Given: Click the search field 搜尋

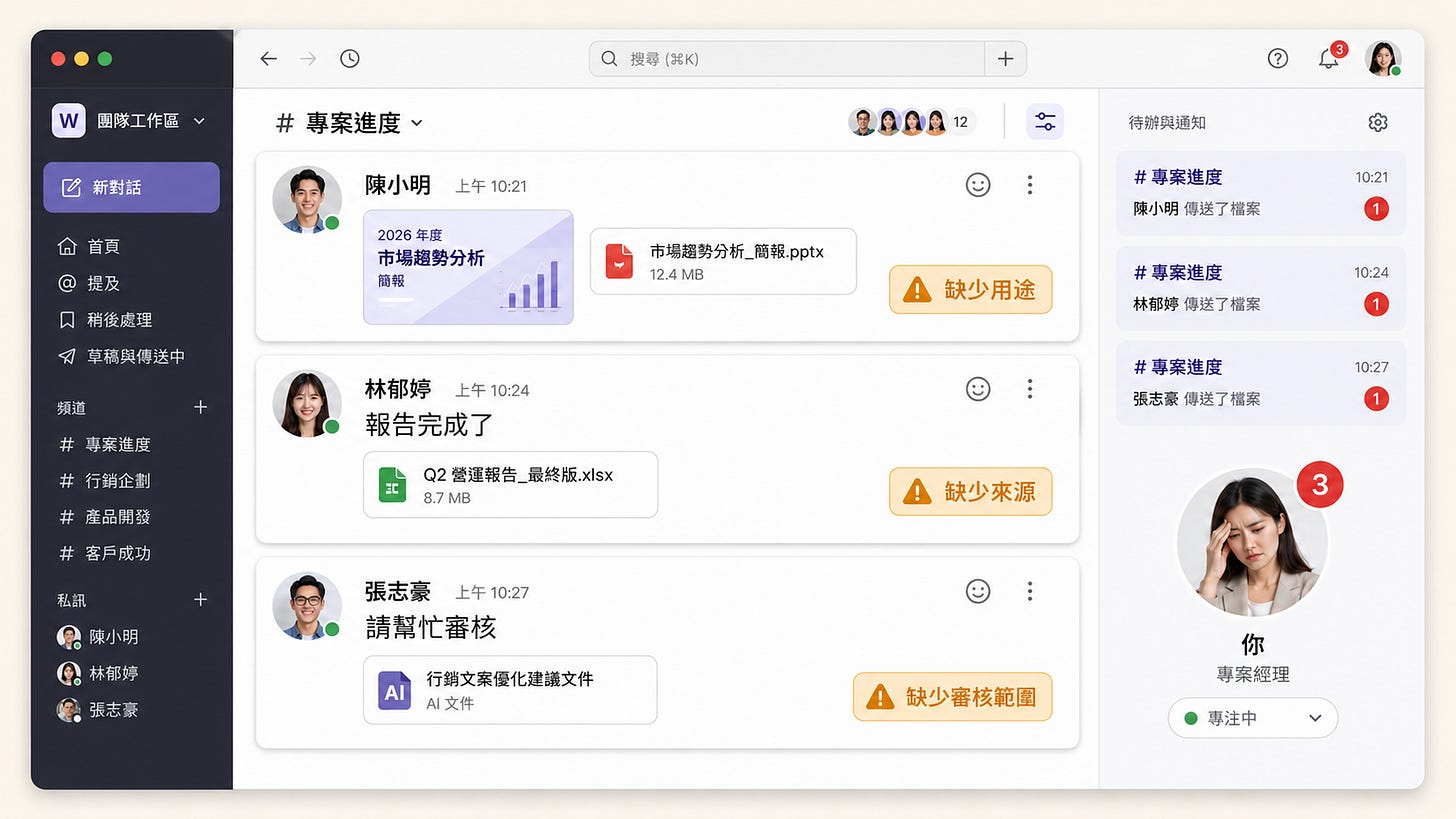Looking at the screenshot, I should click(x=787, y=59).
